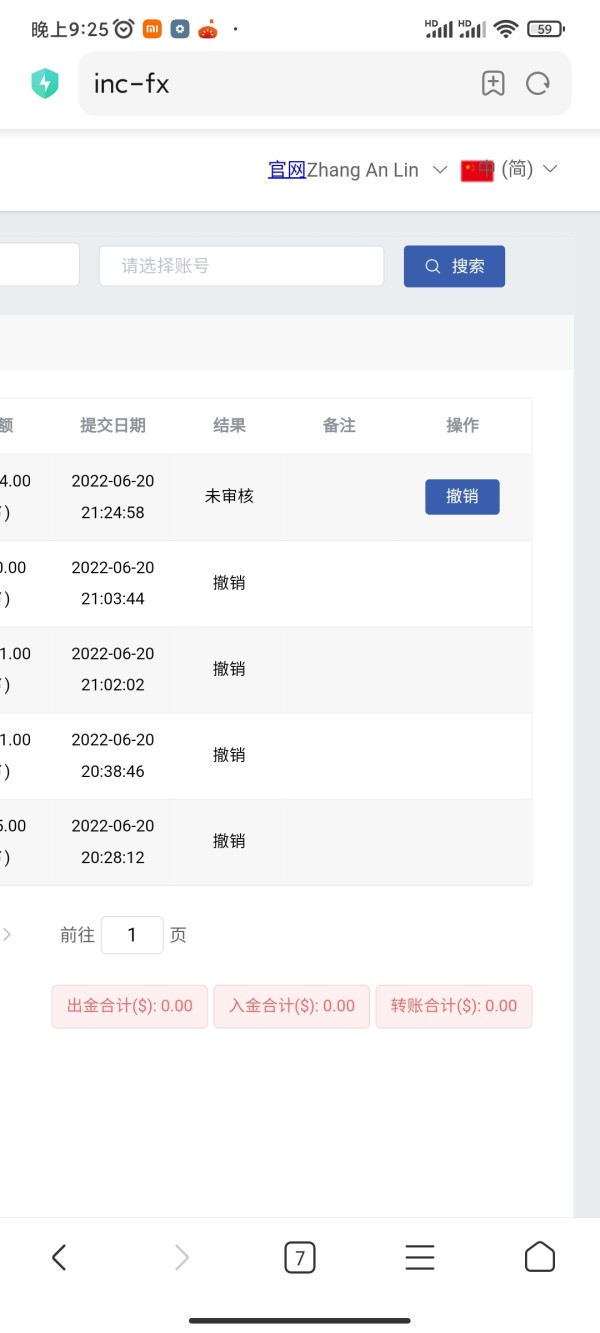Click the China flag language icon
600x1333 pixels.
click(x=477, y=171)
